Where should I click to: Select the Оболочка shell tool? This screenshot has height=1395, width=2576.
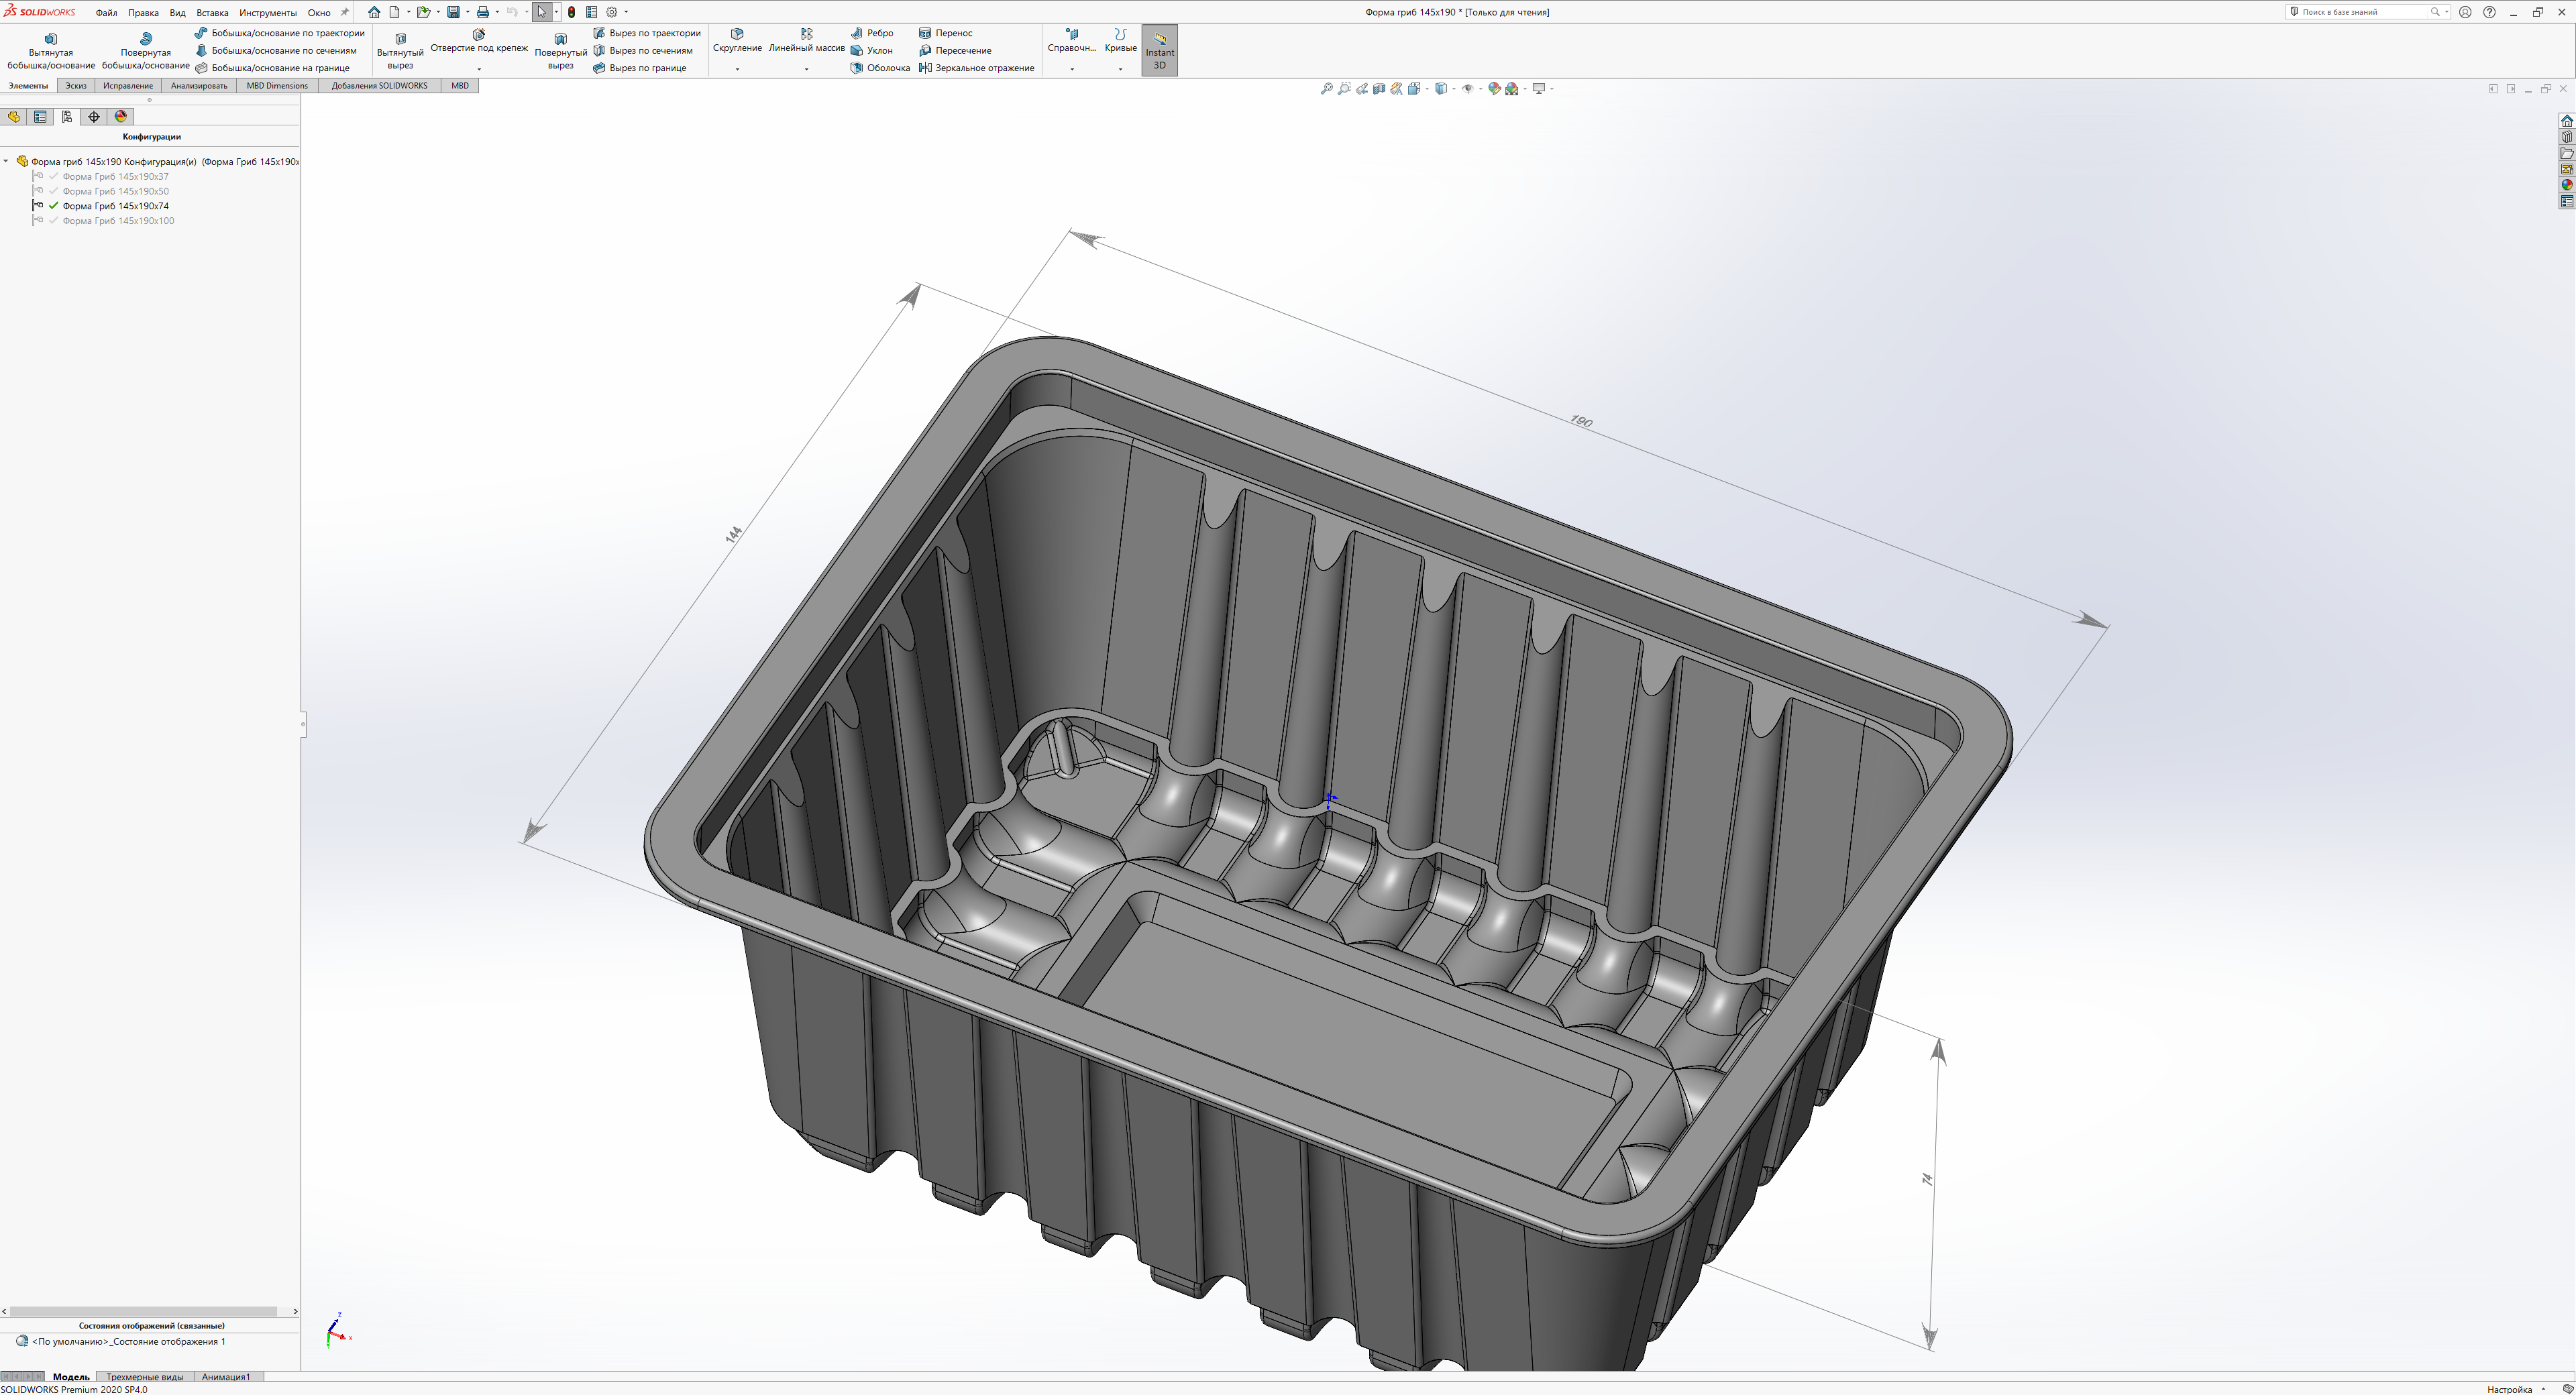[x=880, y=68]
